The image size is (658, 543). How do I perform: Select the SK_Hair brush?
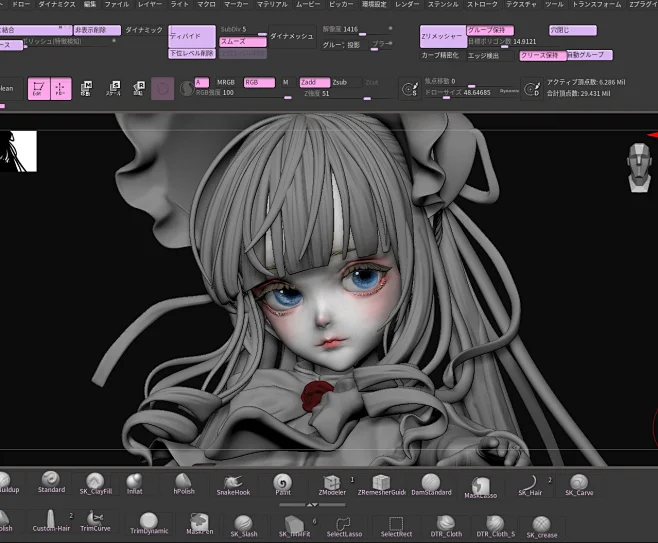pyautogui.click(x=530, y=484)
